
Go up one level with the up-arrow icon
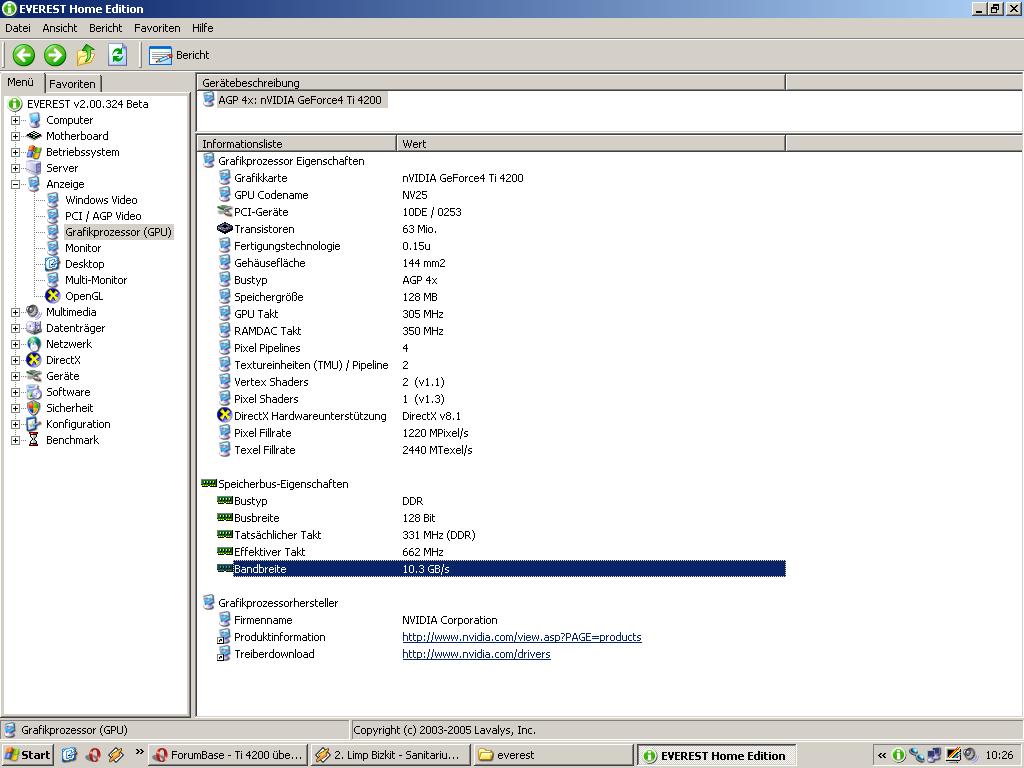(x=86, y=55)
